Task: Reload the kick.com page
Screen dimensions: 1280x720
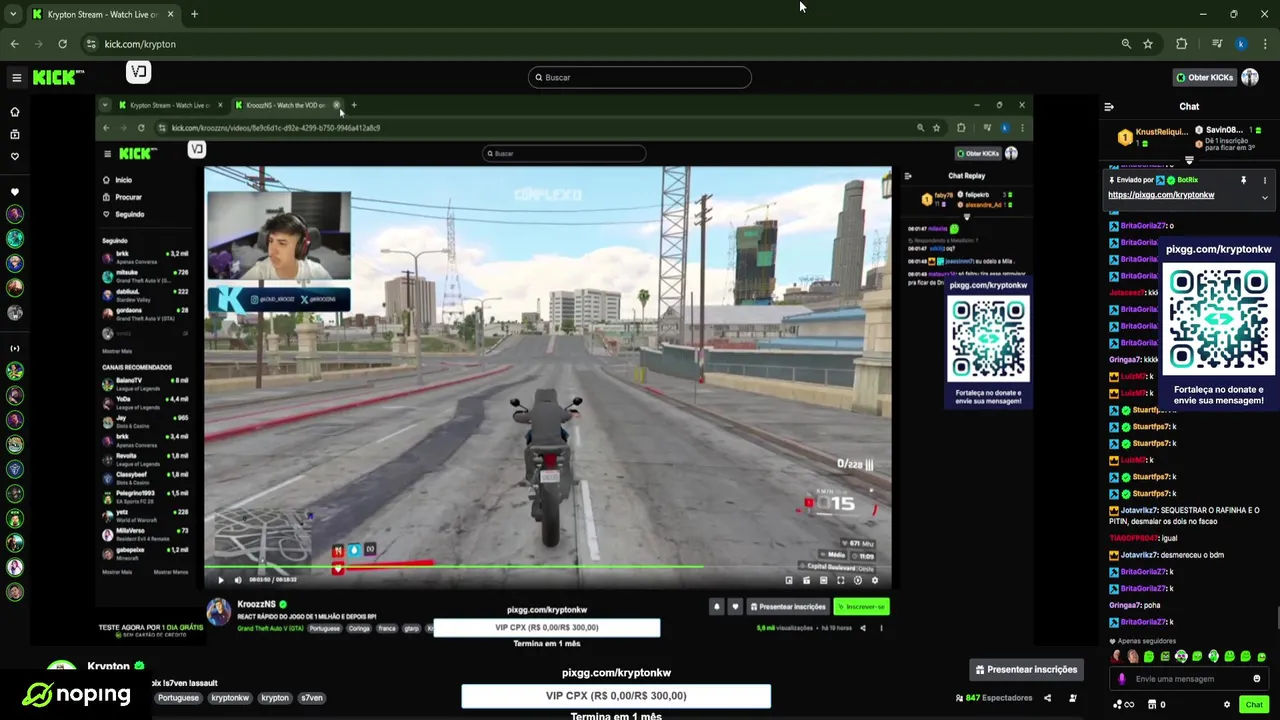Action: (62, 44)
